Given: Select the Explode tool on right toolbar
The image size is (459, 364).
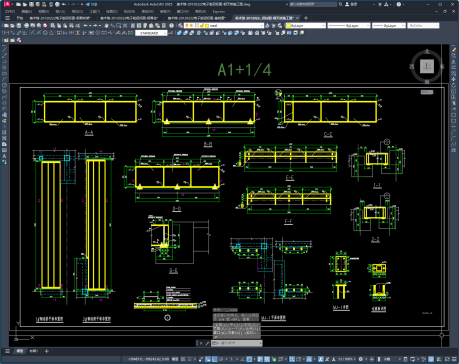Looking at the screenshot, I should (454, 150).
